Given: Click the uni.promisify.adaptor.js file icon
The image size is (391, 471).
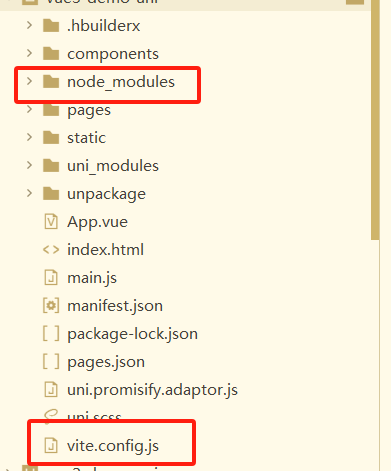Looking at the screenshot, I should pyautogui.click(x=51, y=390).
